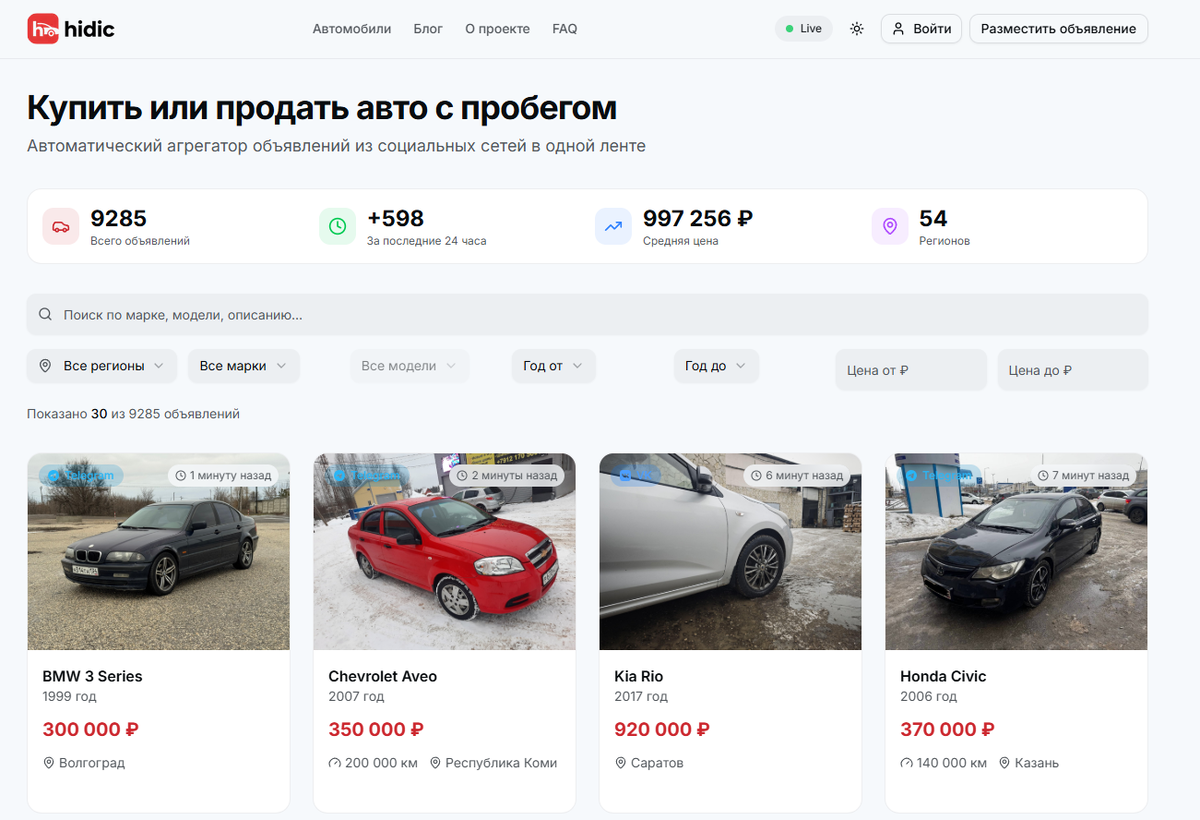Screen dimensions: 1200x820
Task: Click the Honda Civic title
Action: pos(943,676)
